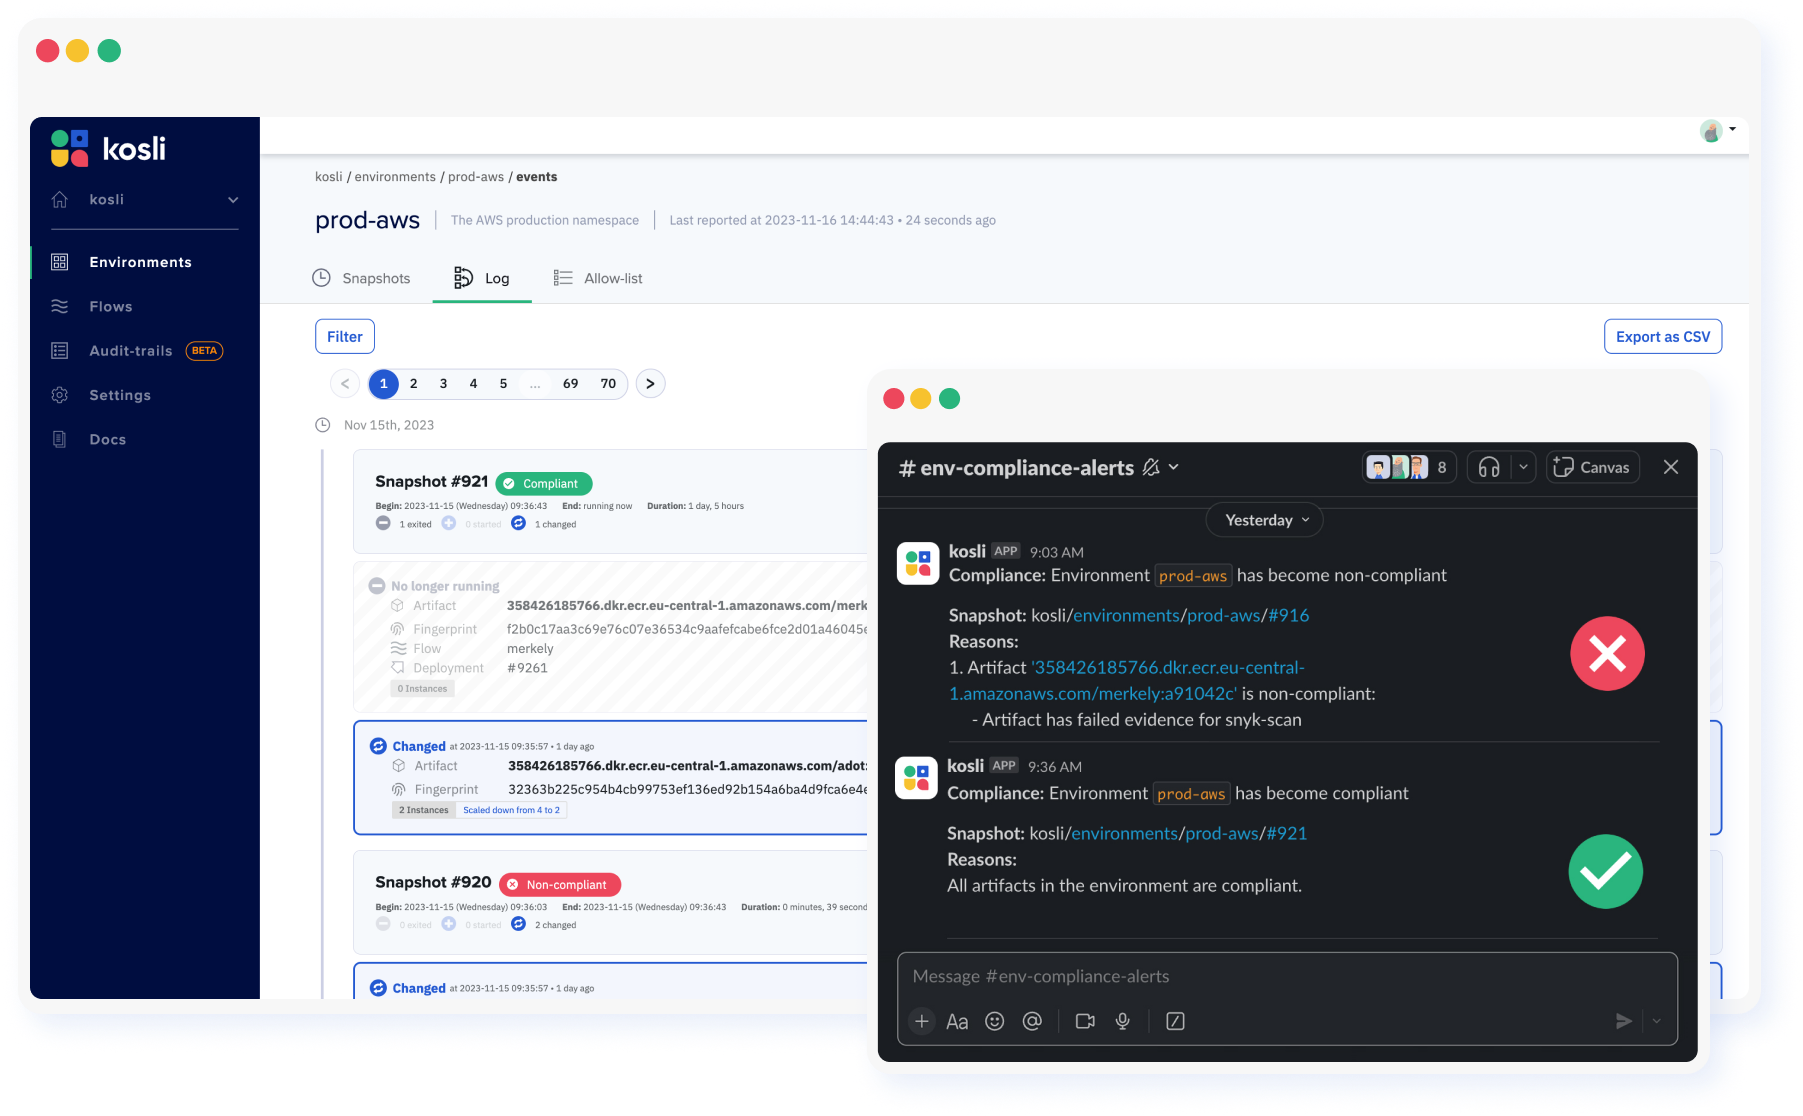
Task: Click the muted notifications bell icon in Slack
Action: [1151, 467]
